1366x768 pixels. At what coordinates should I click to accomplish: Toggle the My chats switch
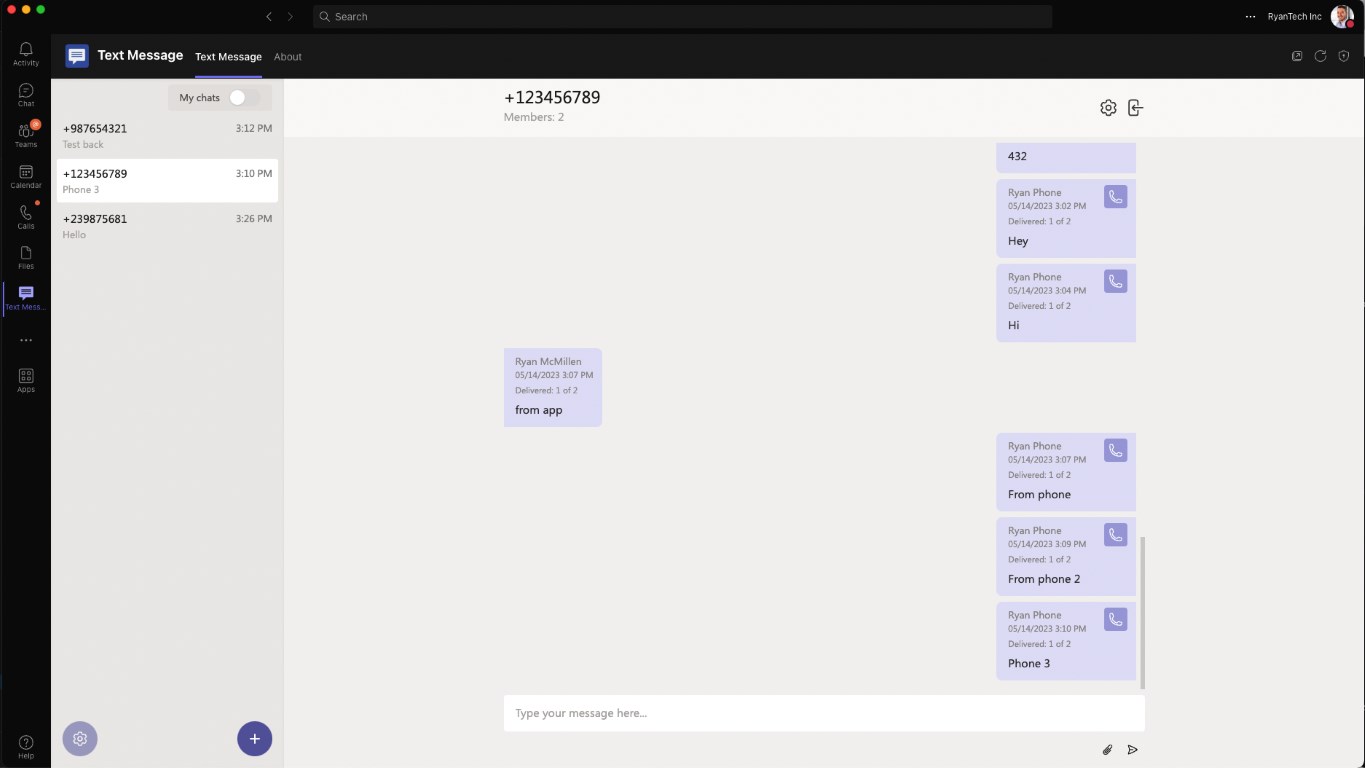(x=244, y=97)
